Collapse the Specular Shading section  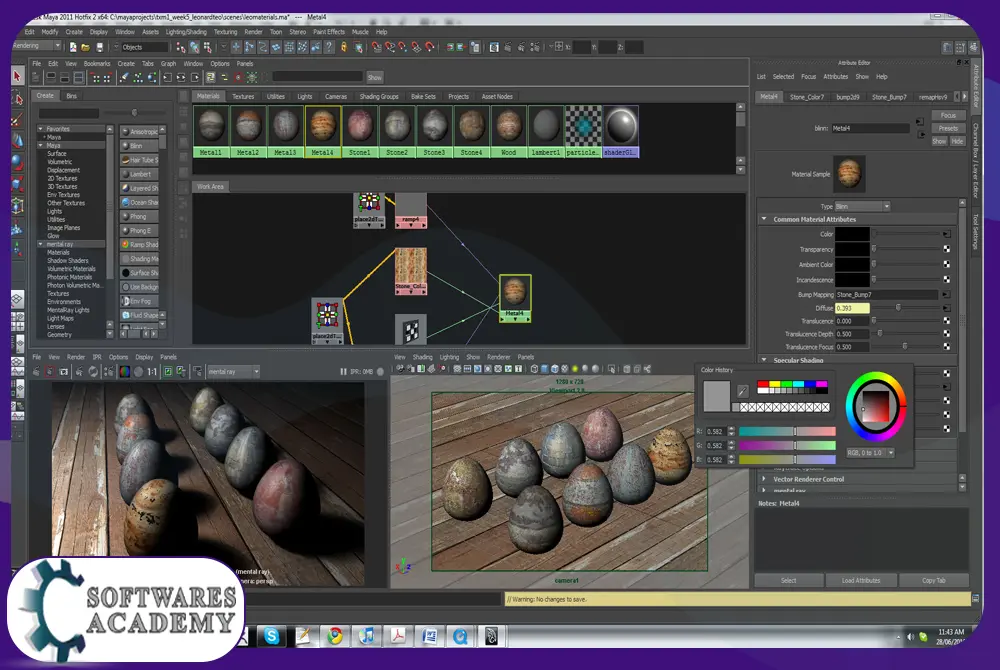[764, 360]
